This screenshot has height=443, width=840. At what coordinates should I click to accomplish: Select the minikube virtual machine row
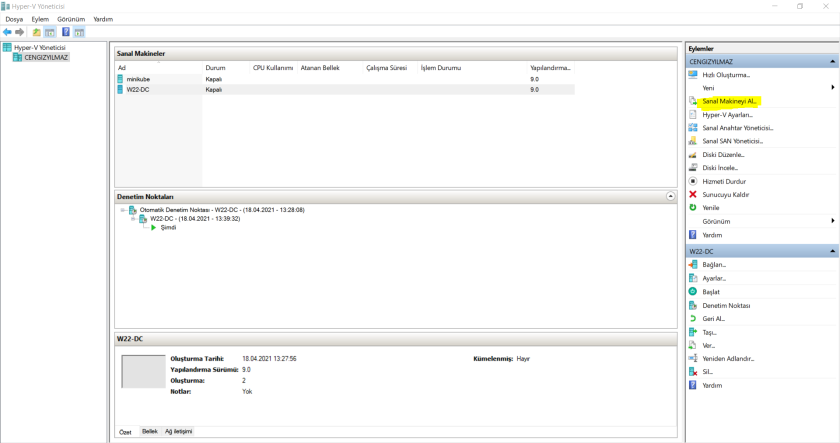click(138, 78)
